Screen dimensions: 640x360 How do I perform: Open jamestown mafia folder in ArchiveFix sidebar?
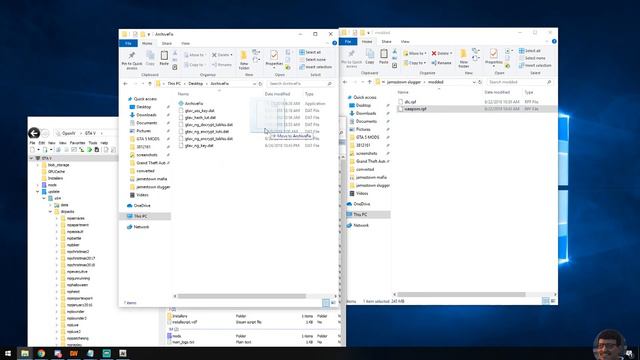(151, 179)
